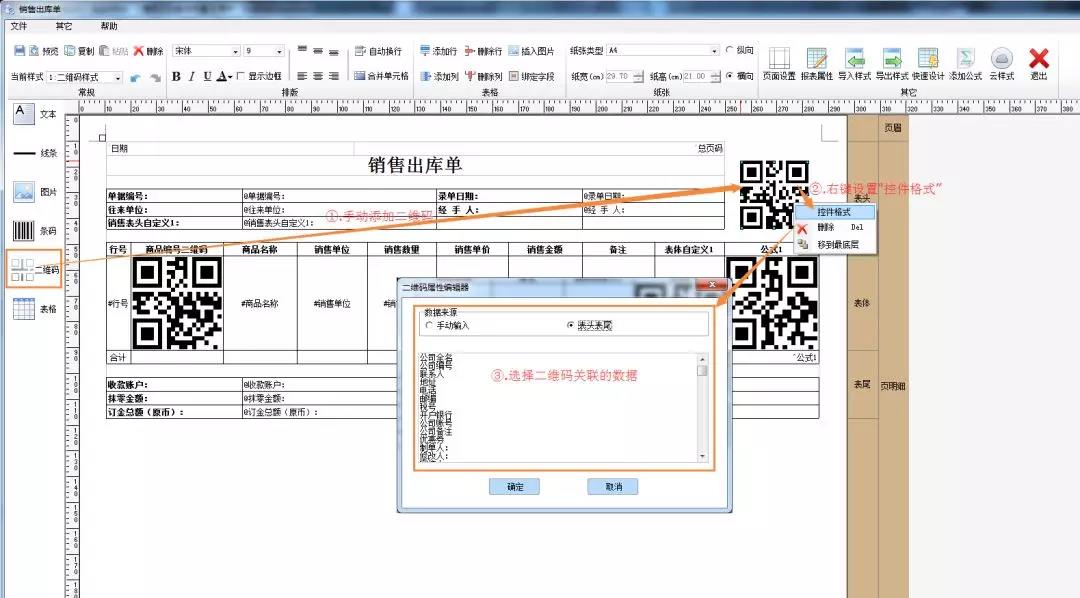Click the vertical align bottom icon
The image size is (1080, 598).
[334, 50]
